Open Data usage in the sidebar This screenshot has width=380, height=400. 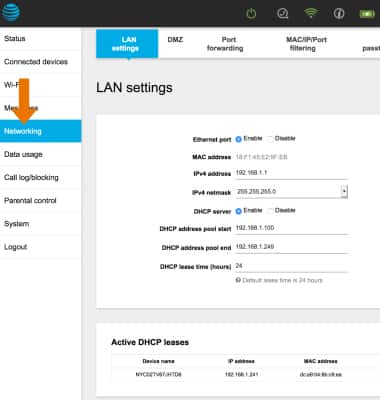point(40,154)
